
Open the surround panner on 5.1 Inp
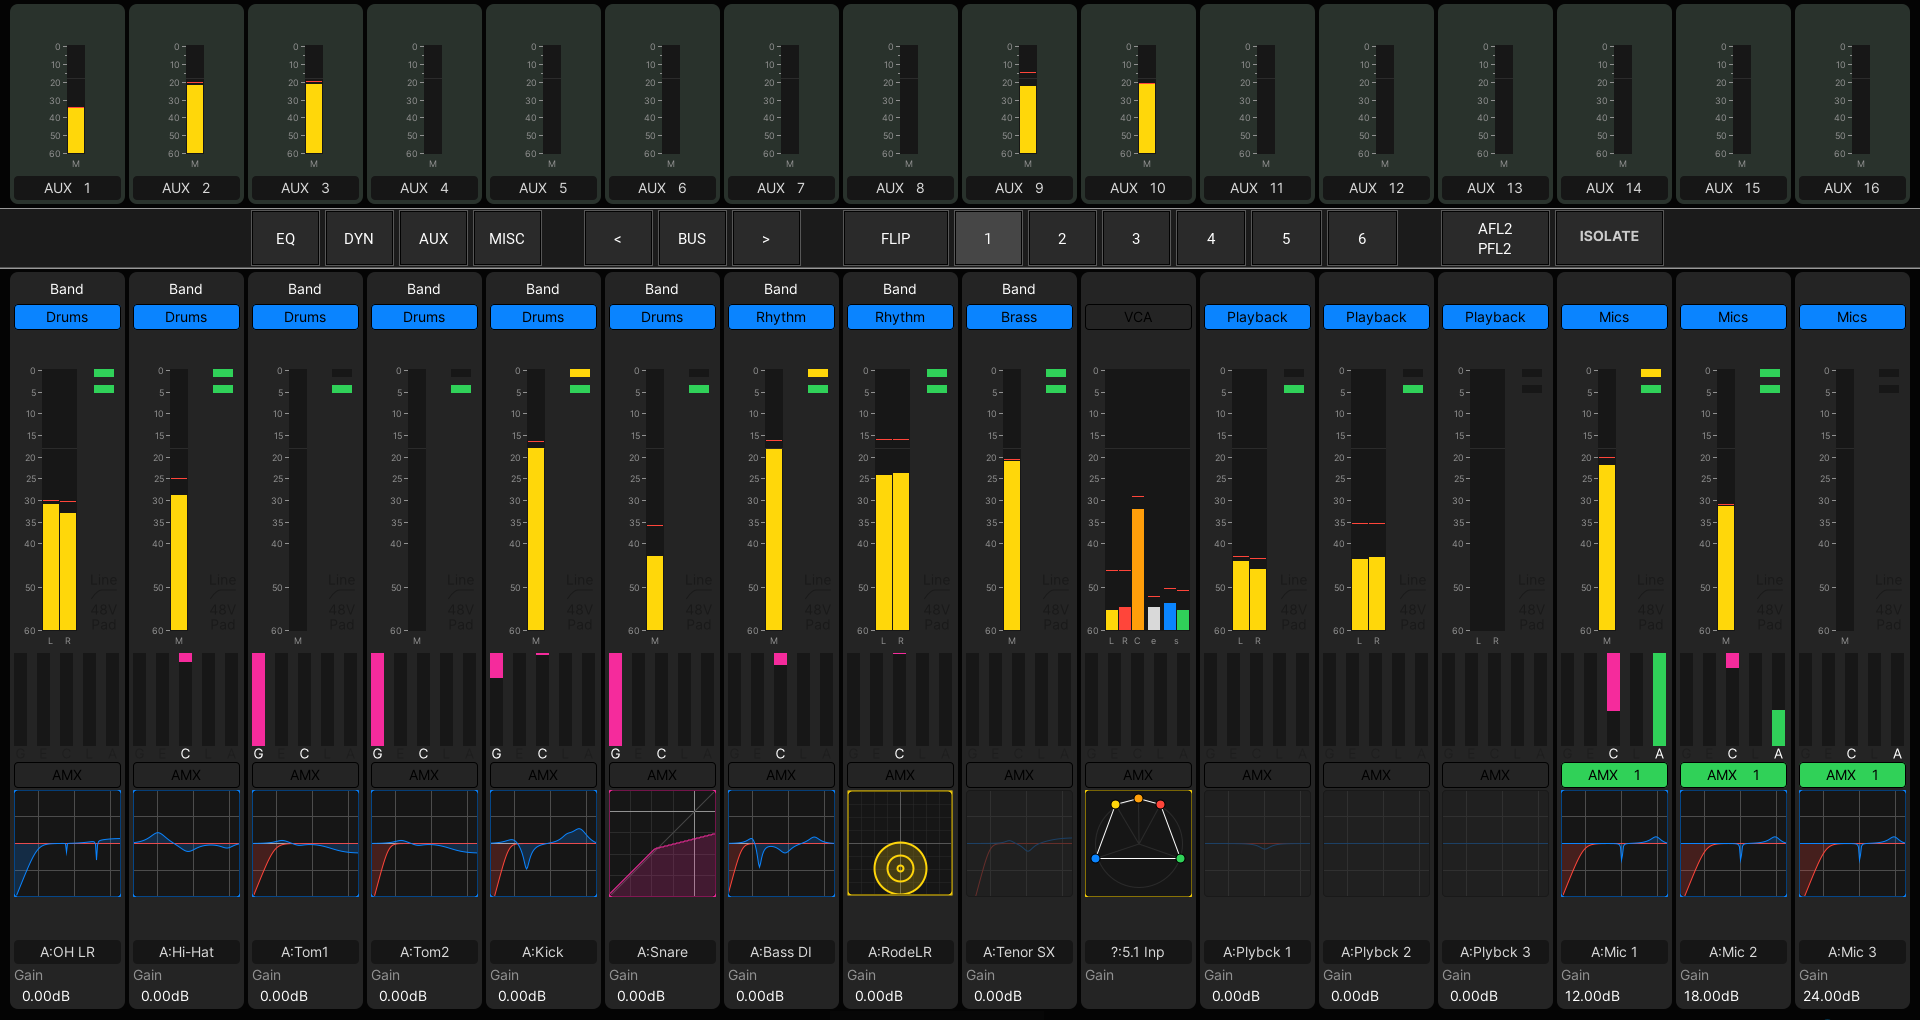pyautogui.click(x=1138, y=843)
